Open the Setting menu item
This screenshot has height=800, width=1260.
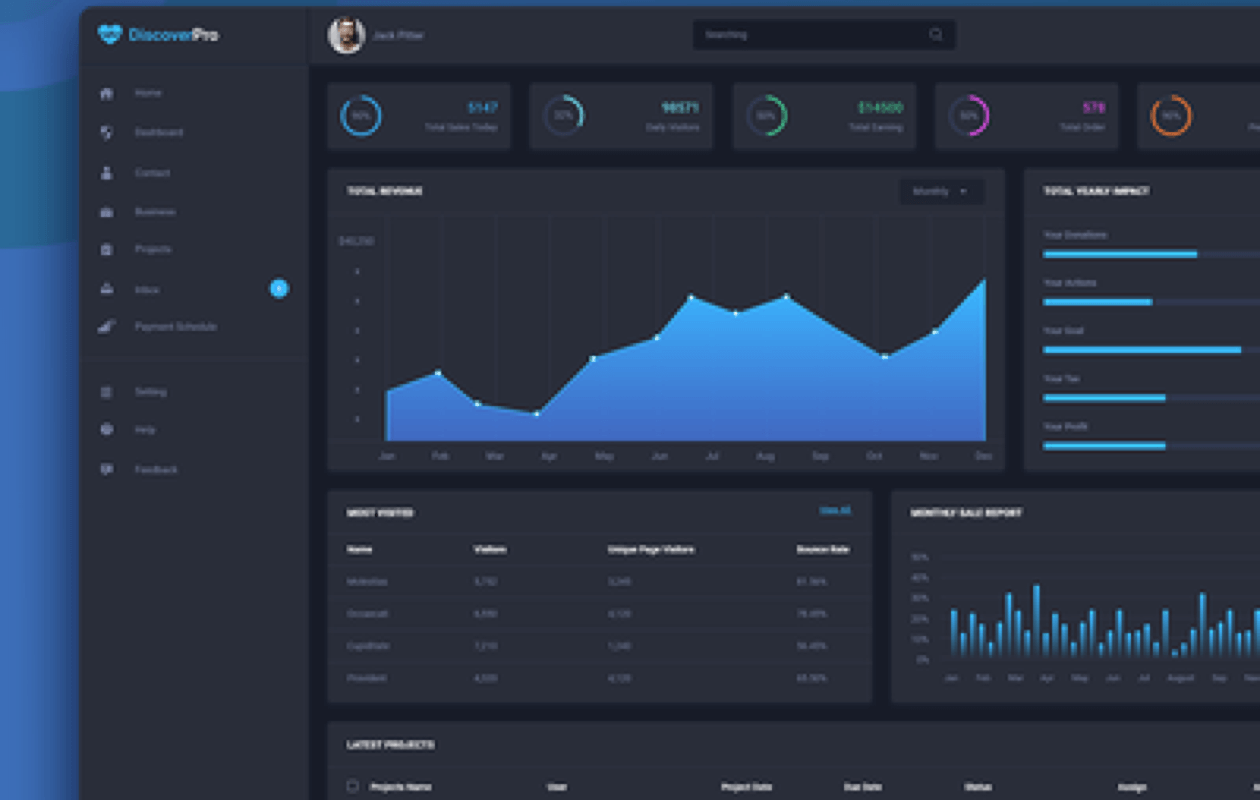(x=150, y=392)
